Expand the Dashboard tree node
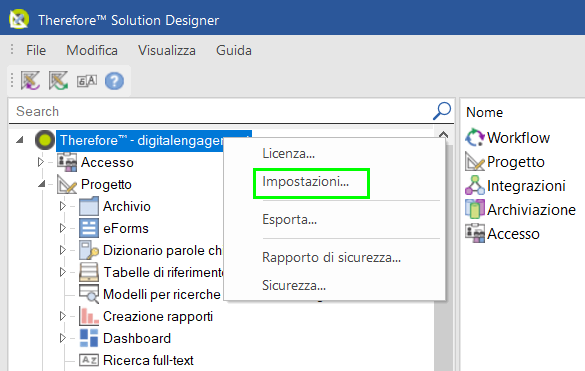The image size is (585, 371). [x=63, y=338]
